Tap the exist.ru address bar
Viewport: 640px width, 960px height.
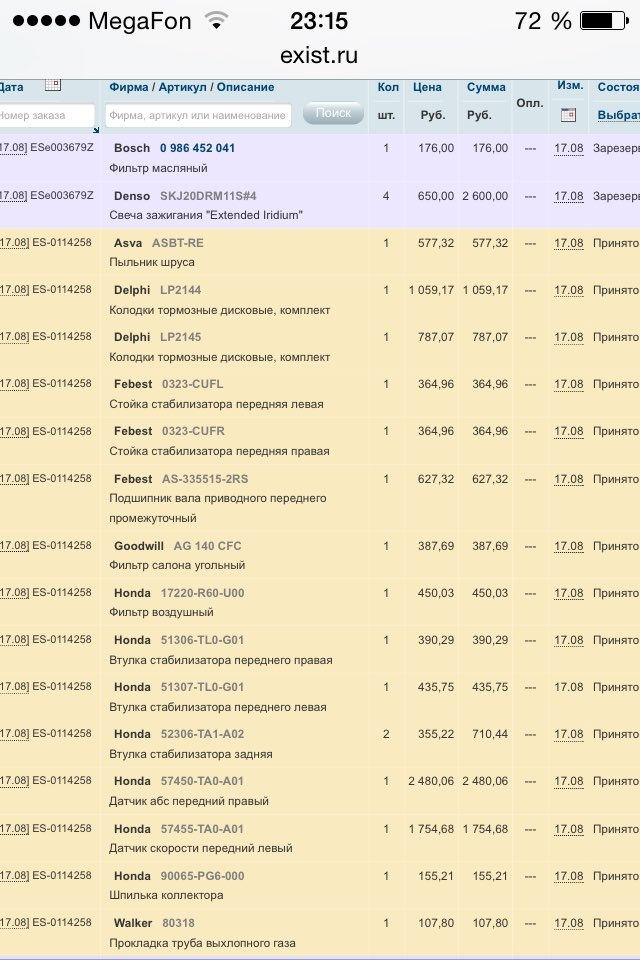point(319,55)
